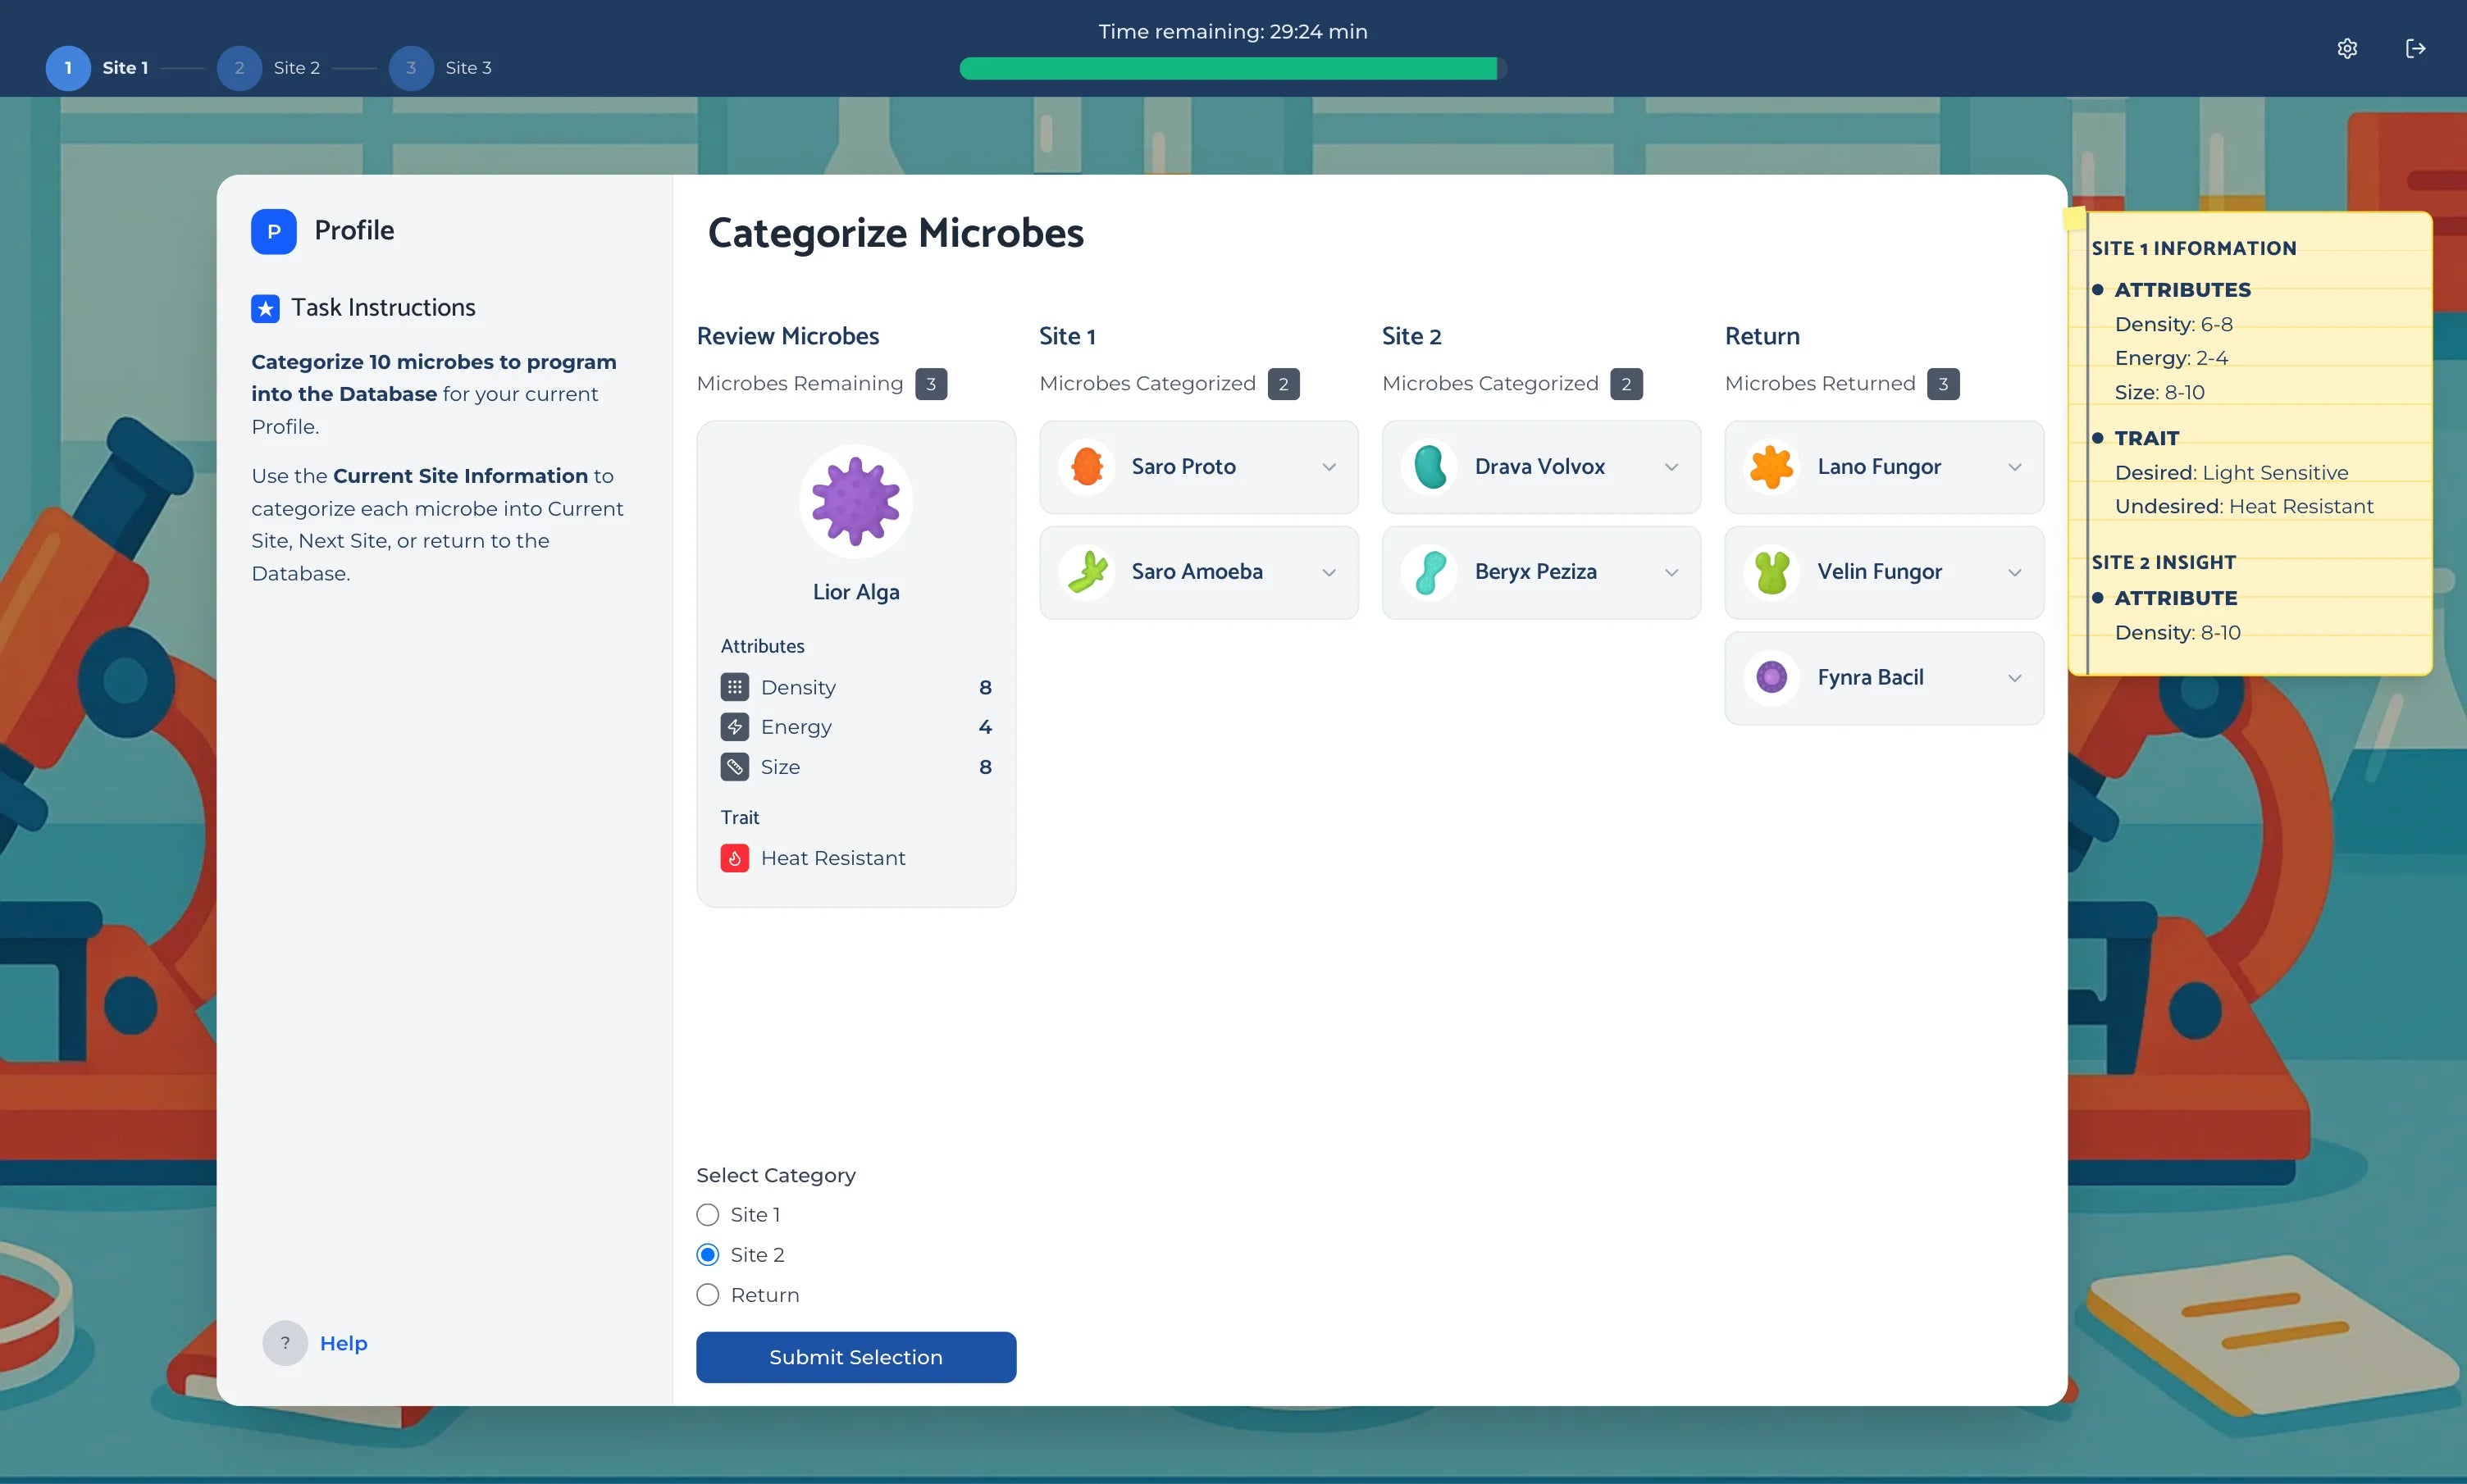Screen dimensions: 2467x1484
Task: Click the green time remaining progress bar
Action: [x=1228, y=68]
